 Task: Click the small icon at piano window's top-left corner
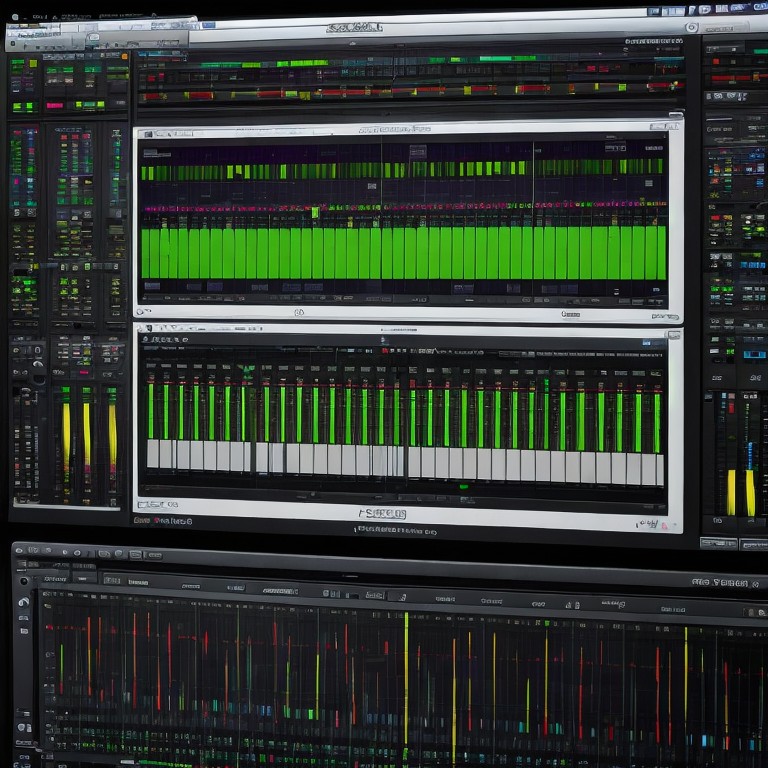coord(145,327)
